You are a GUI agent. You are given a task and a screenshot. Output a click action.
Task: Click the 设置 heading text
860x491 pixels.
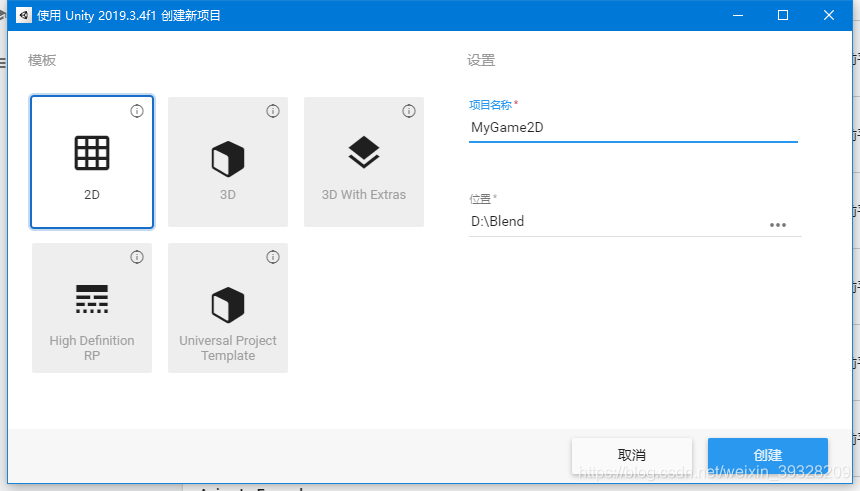pos(481,60)
